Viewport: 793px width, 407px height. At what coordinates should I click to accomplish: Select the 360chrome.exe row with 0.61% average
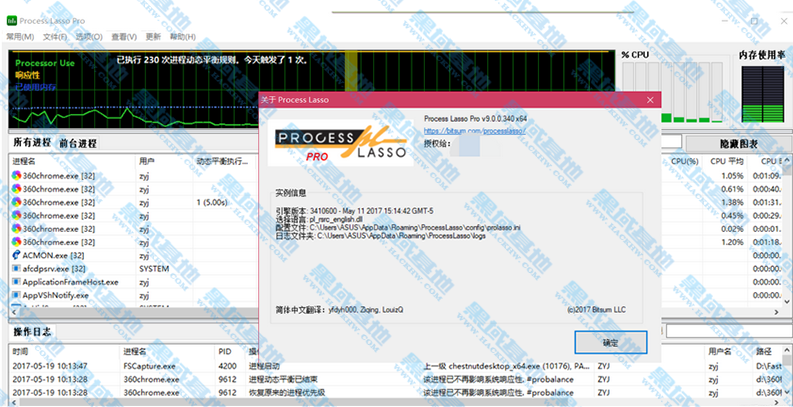click(x=396, y=189)
